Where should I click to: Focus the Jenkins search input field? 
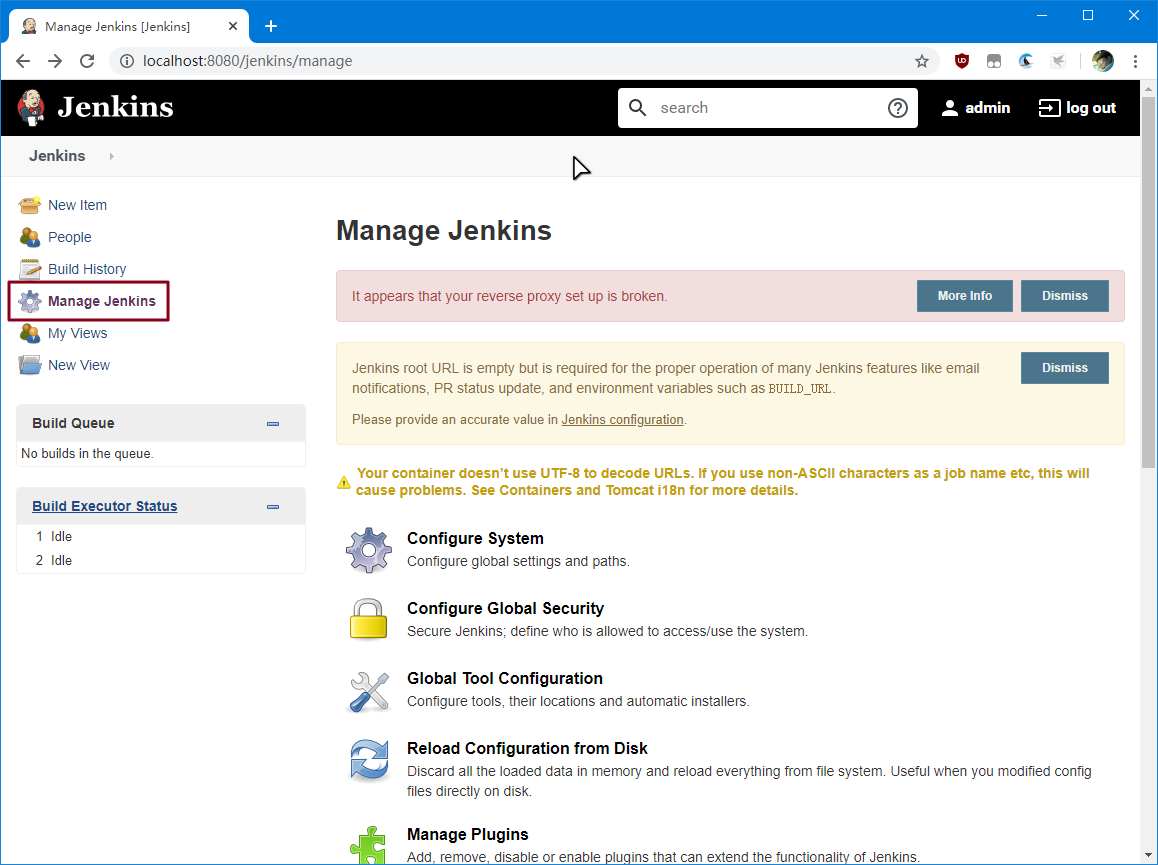pos(768,108)
